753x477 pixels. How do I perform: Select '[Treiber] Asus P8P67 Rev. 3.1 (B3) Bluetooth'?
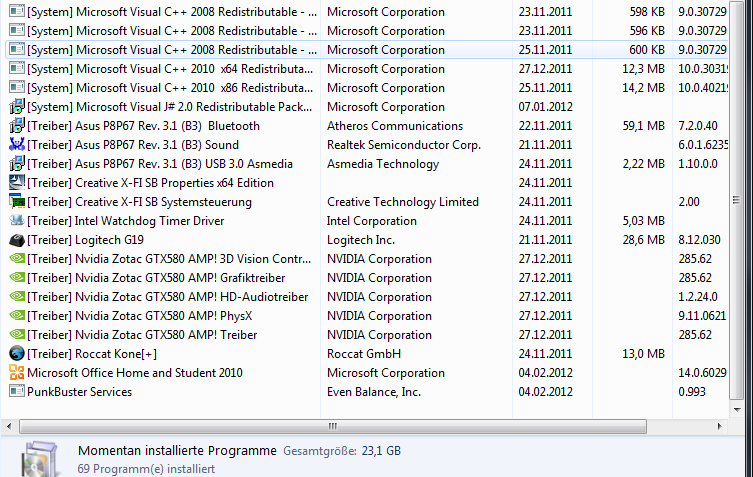144,126
